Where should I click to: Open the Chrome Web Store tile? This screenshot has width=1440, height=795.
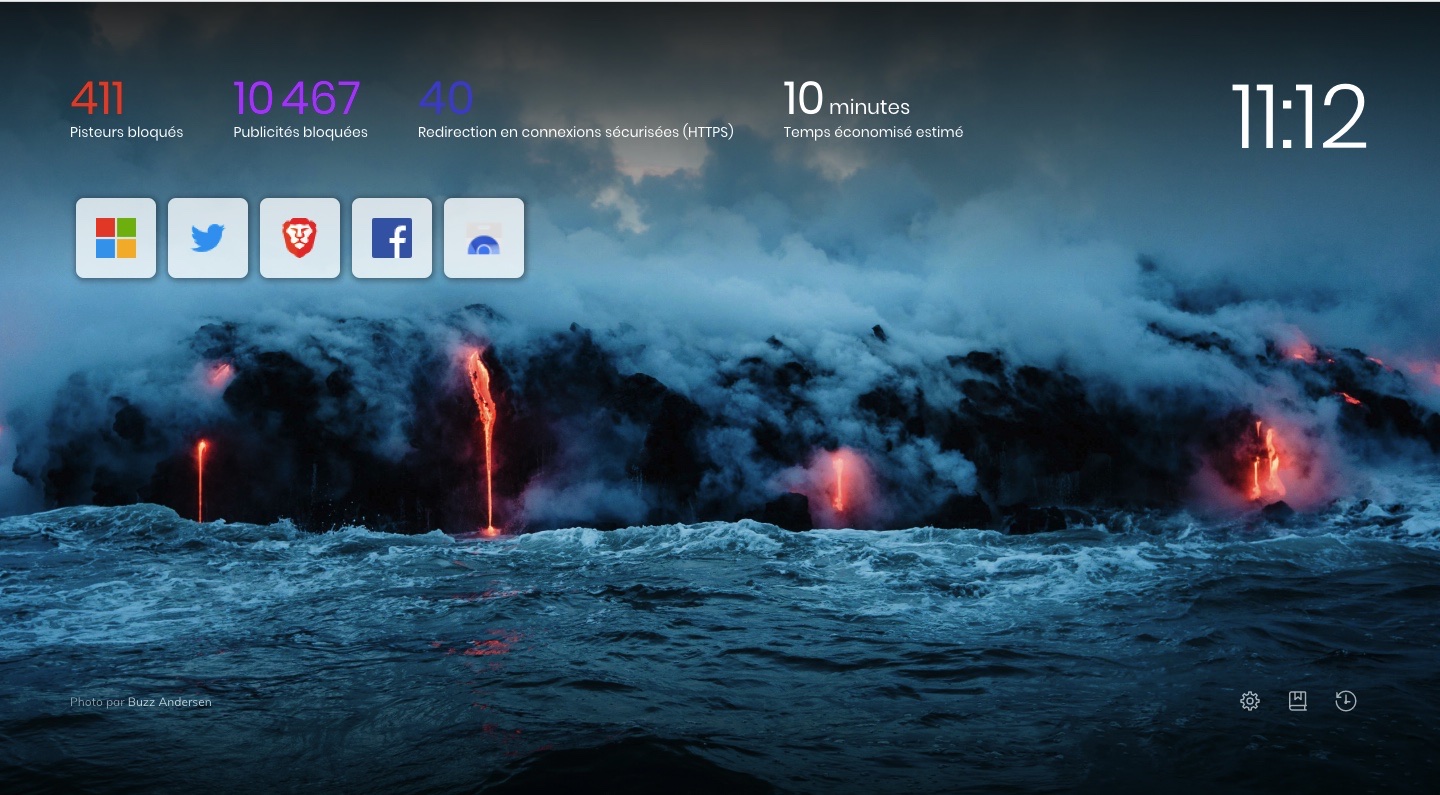click(x=484, y=238)
